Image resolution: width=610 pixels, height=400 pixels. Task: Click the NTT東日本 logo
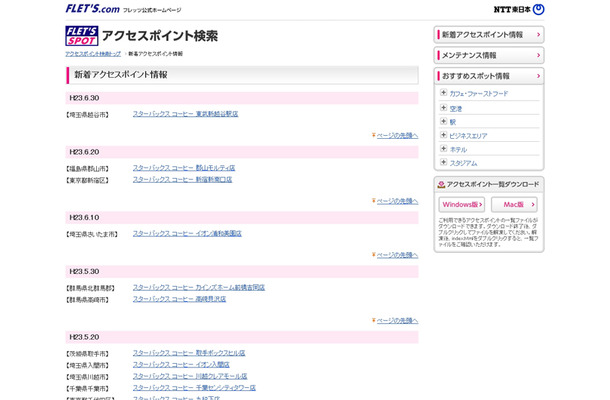click(519, 9)
